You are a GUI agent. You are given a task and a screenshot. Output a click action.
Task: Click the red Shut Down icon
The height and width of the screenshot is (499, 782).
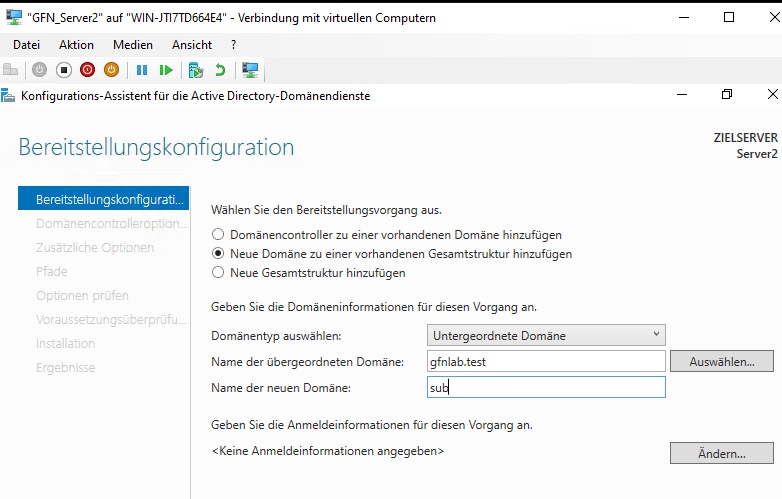[87, 70]
